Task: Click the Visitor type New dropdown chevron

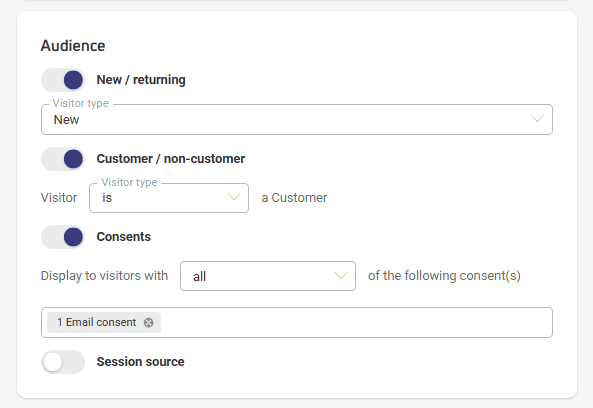Action: [x=537, y=119]
